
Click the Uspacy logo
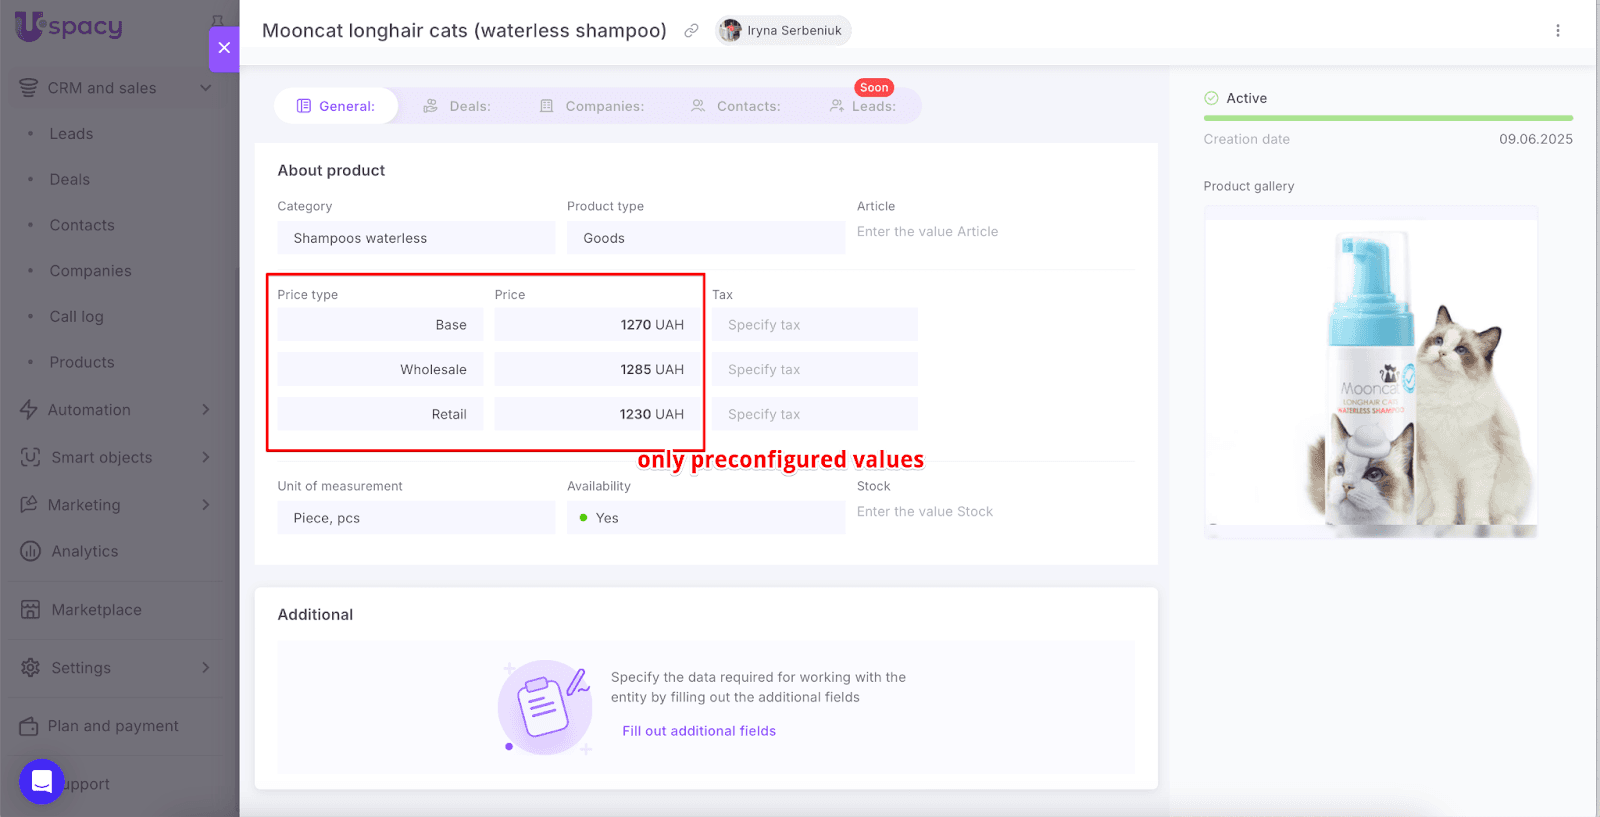pyautogui.click(x=68, y=27)
